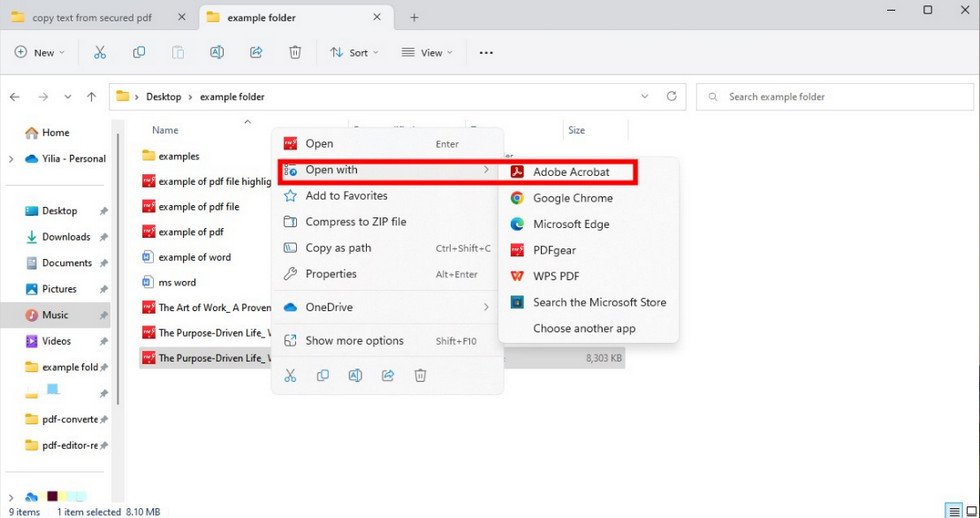Switch to the copy text from secured pdf tab
Viewport: 980px width, 518px height.
(92, 17)
